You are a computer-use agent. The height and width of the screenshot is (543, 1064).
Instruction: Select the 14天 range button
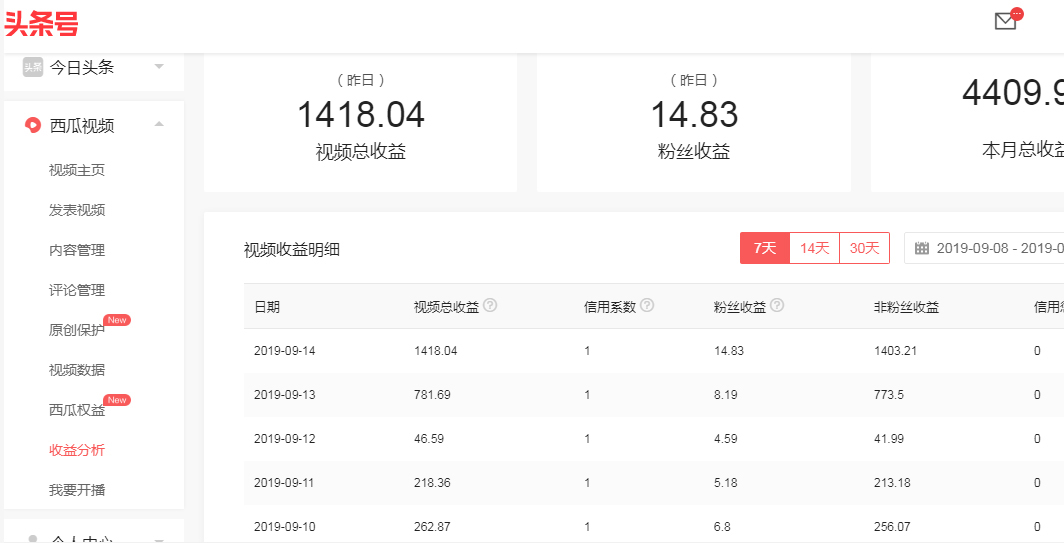tap(814, 248)
